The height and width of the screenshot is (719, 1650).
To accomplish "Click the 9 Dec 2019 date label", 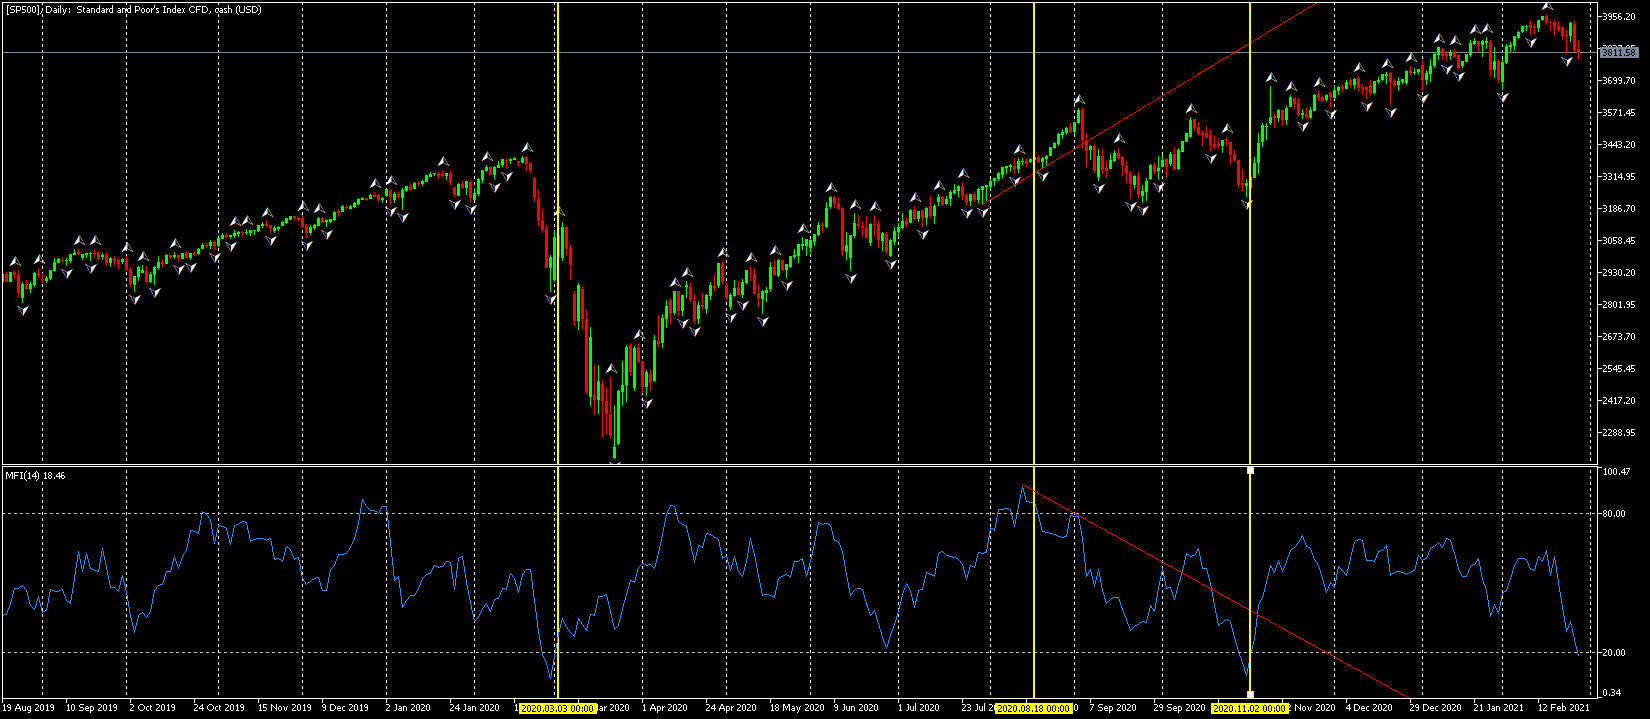I will click(x=345, y=708).
